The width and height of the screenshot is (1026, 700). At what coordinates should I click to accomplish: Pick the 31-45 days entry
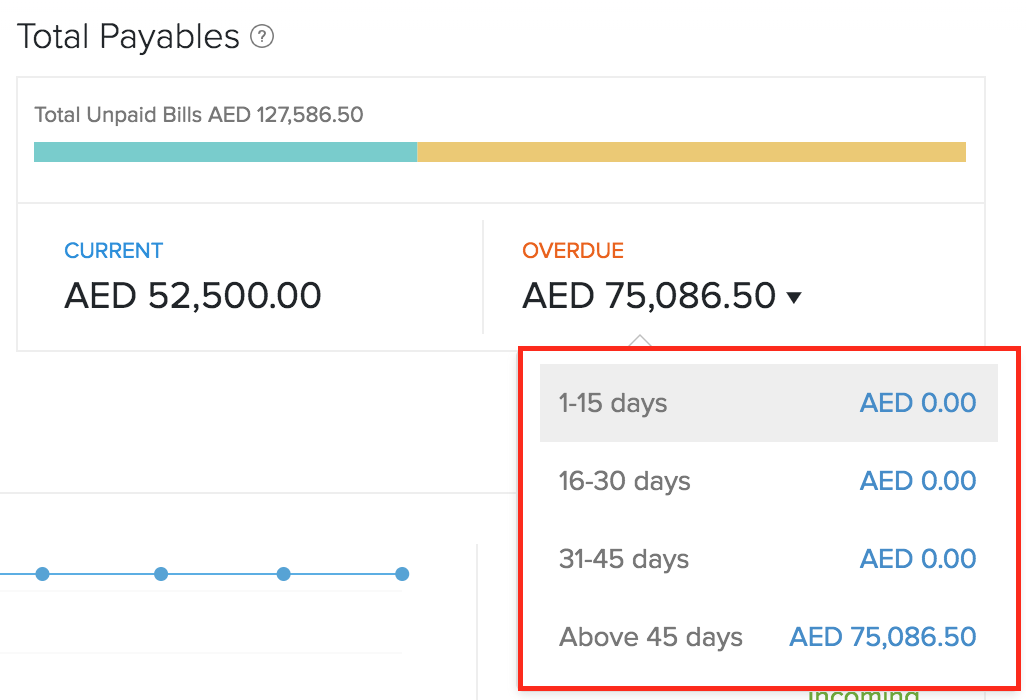[624, 559]
